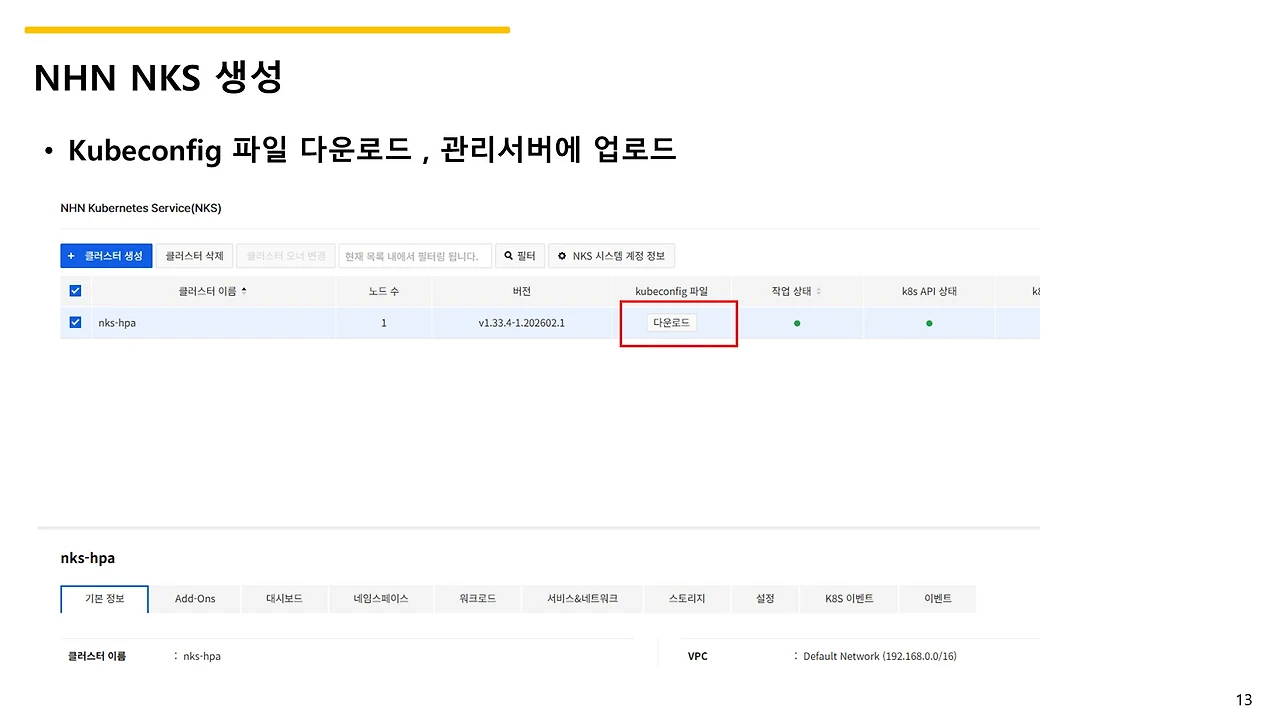Click the kubeconfig 파일 column header

[x=671, y=291]
